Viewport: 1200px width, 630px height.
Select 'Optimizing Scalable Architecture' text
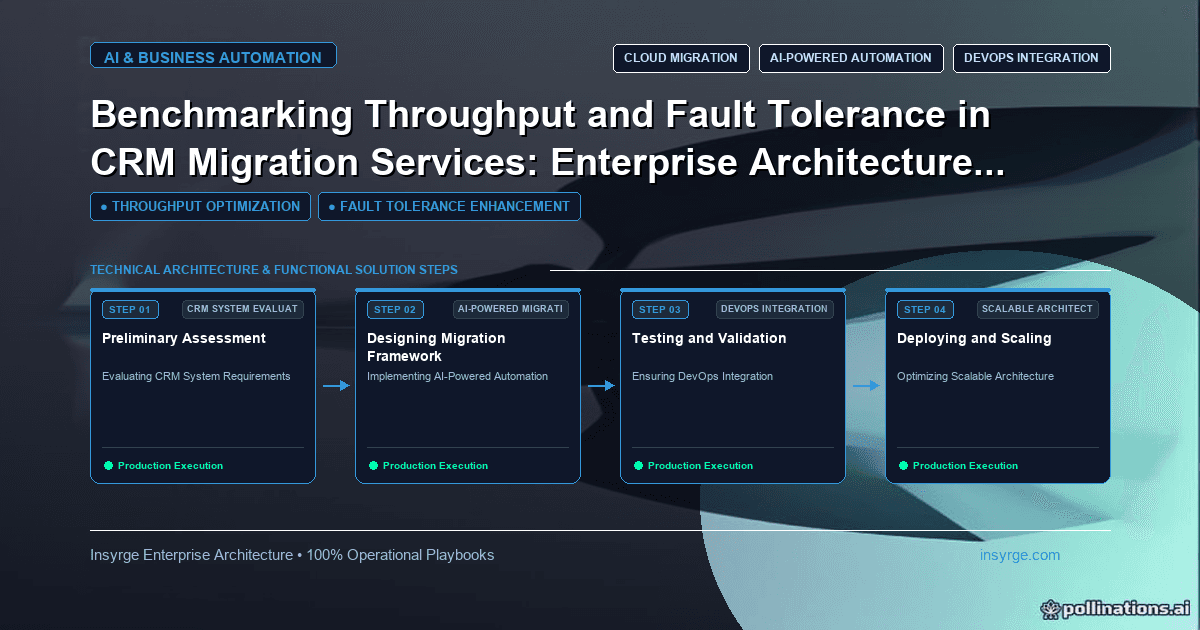pos(975,376)
